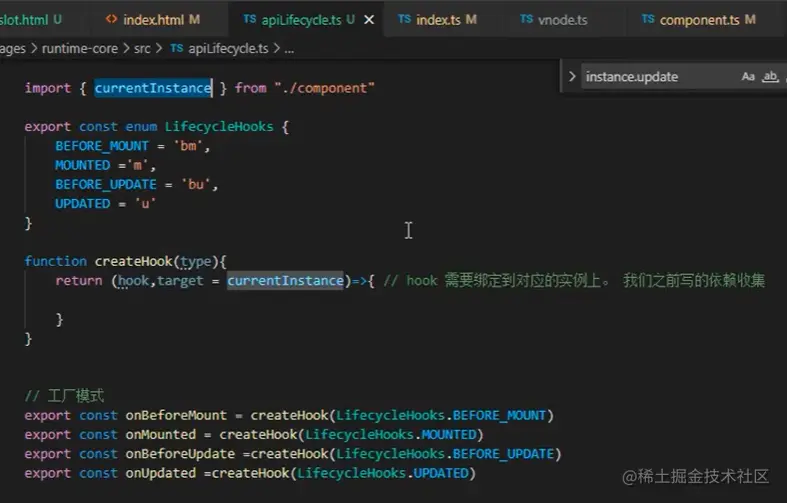Toggle Match Whole Word in find widget
The width and height of the screenshot is (787, 503).
(770, 77)
